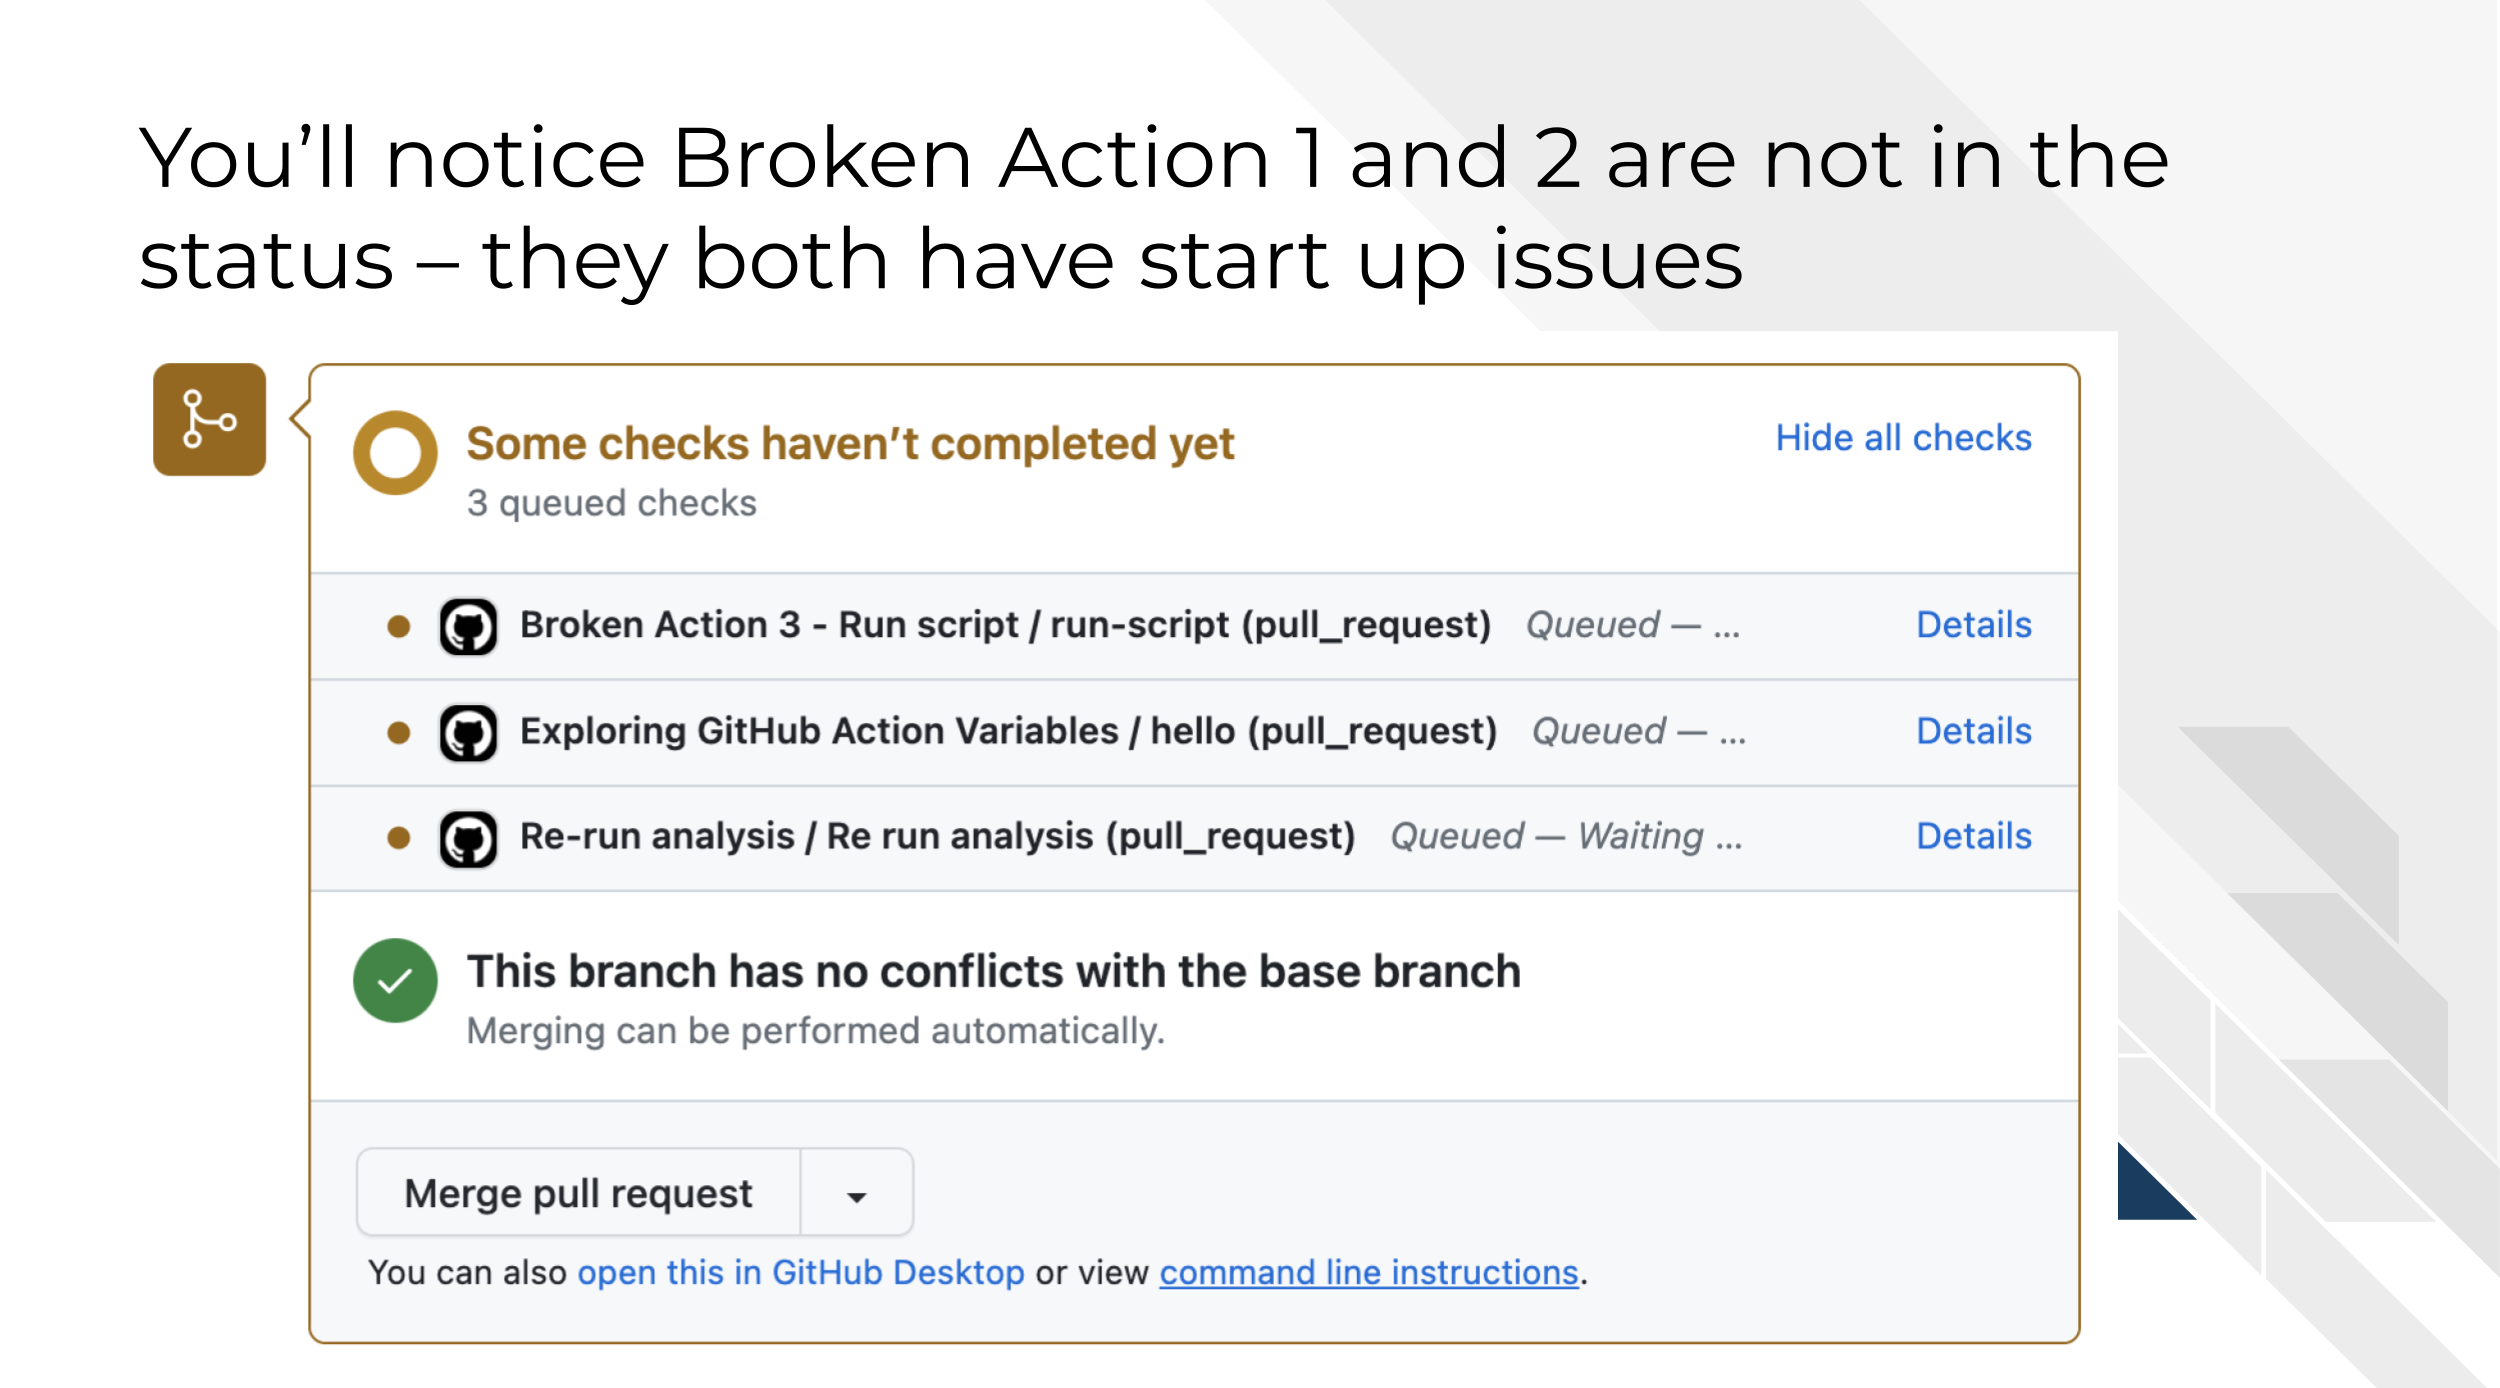
Task: Open Details for Exploring GitHub Action Variables
Action: (1974, 731)
